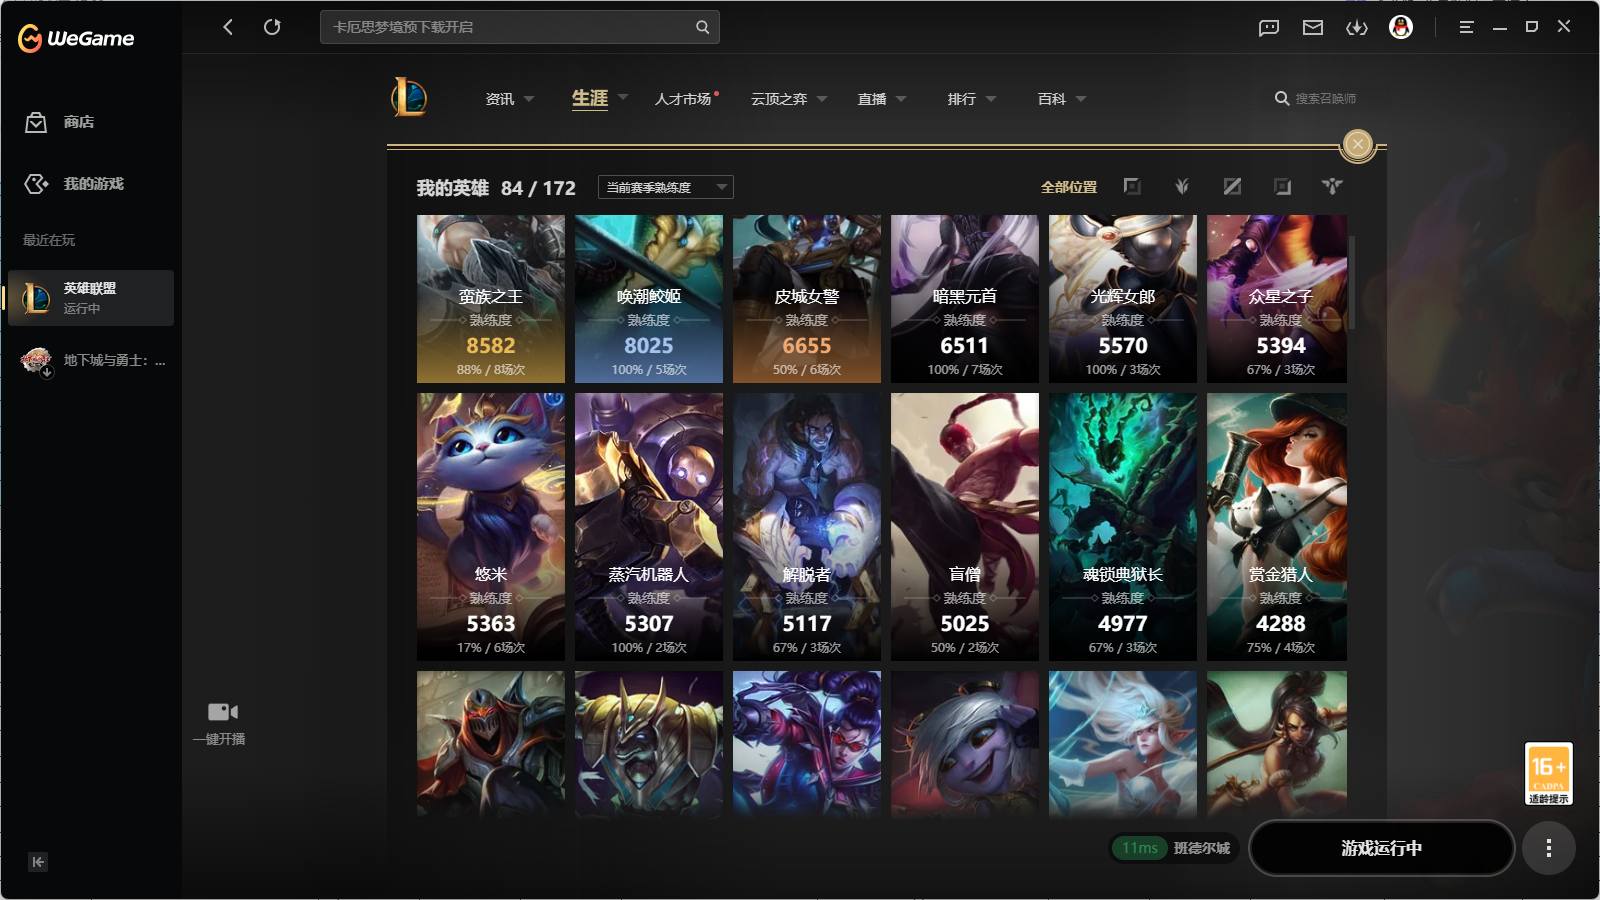Click the 最近在玩 sidebar label
This screenshot has height=900, width=1600.
[x=49, y=240]
